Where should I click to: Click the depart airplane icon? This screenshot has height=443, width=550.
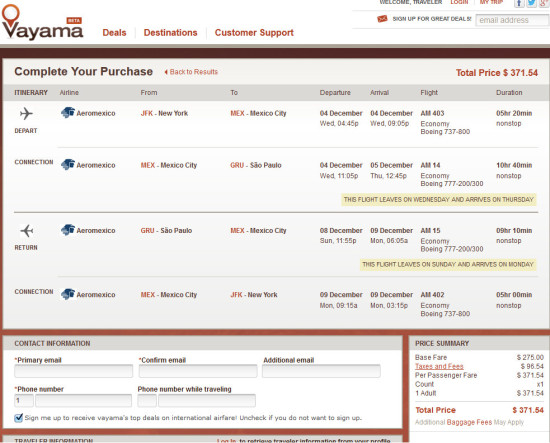click(26, 113)
